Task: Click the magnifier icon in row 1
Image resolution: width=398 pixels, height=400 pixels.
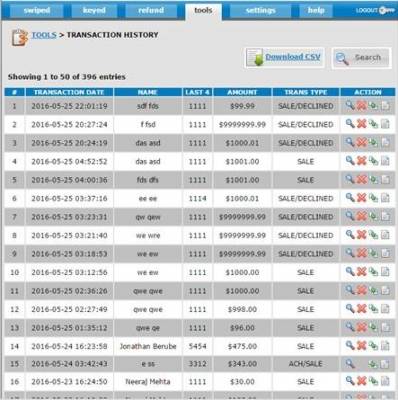Action: pyautogui.click(x=350, y=105)
